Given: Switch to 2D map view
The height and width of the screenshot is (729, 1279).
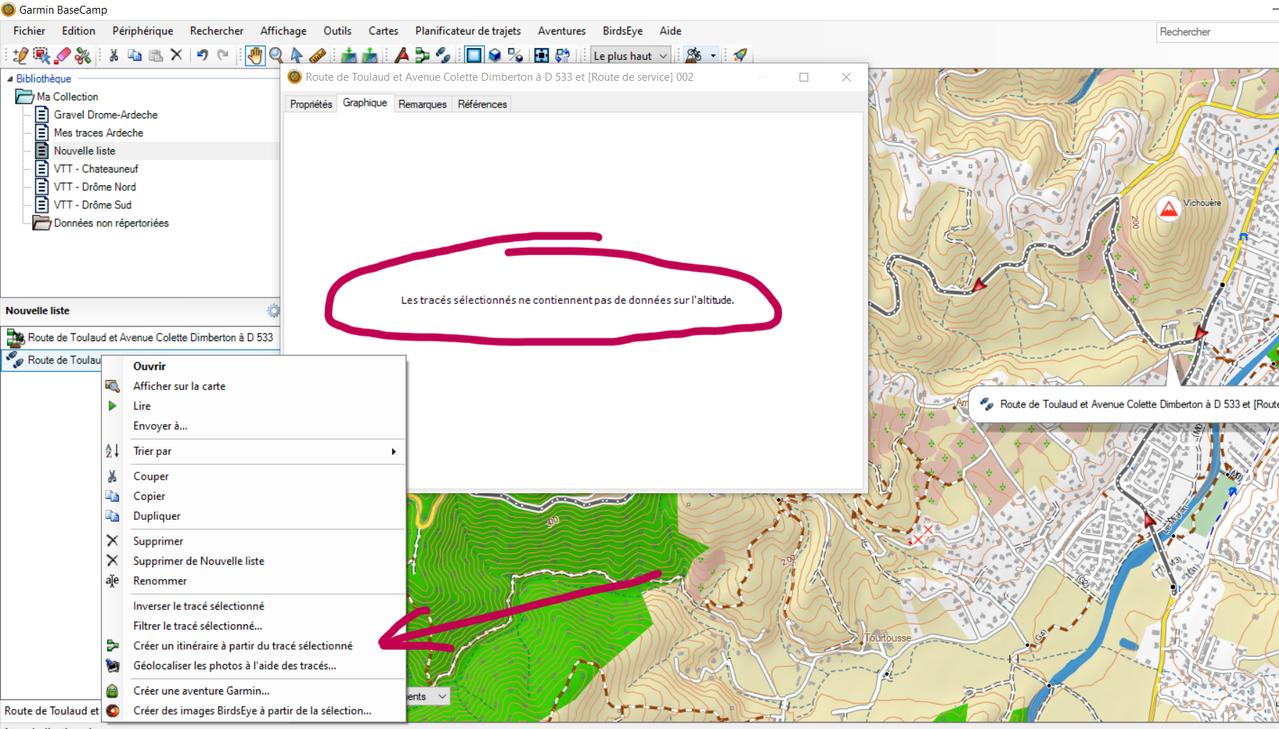Looking at the screenshot, I should [474, 56].
